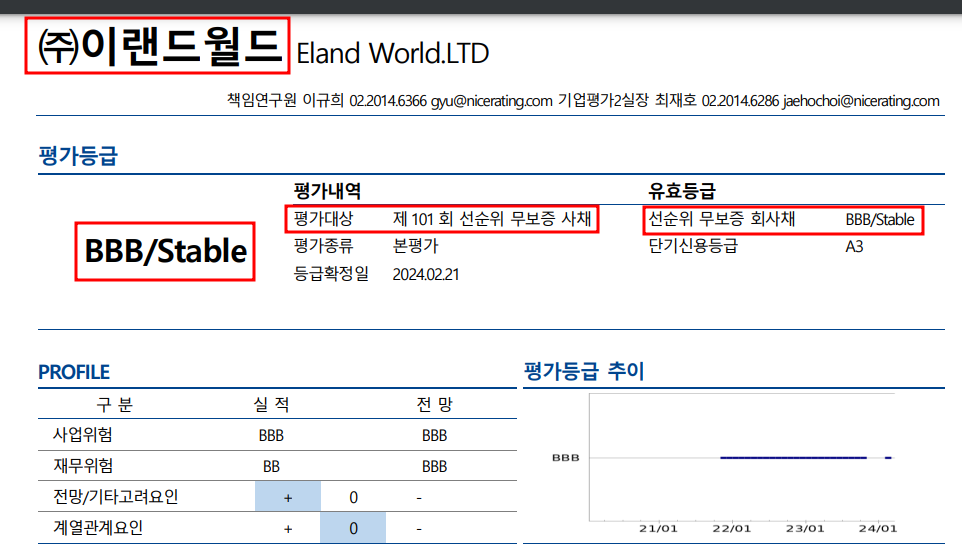Click the 재무위험 row label
Image resolution: width=962 pixels, height=554 pixels.
83,466
